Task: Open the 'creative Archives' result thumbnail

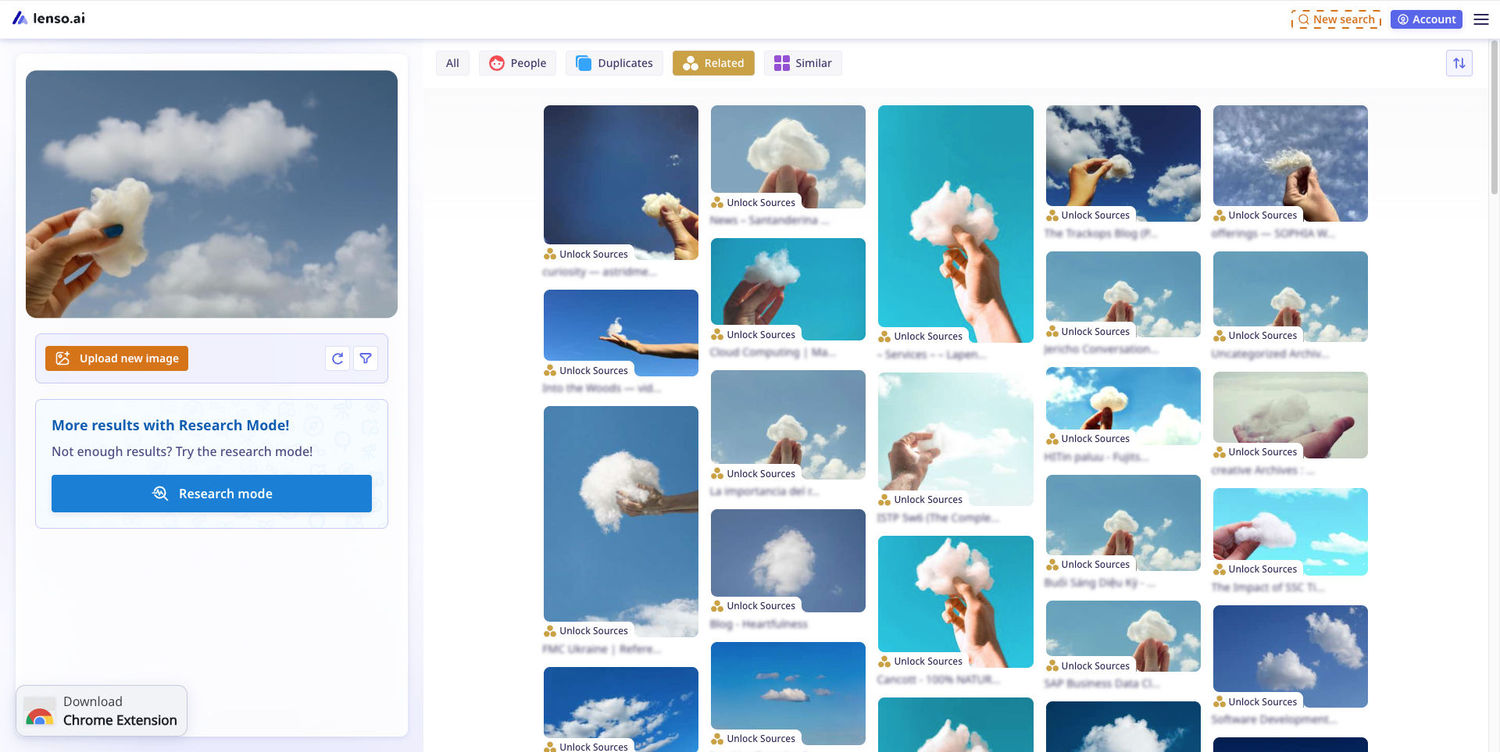Action: [x=1290, y=415]
